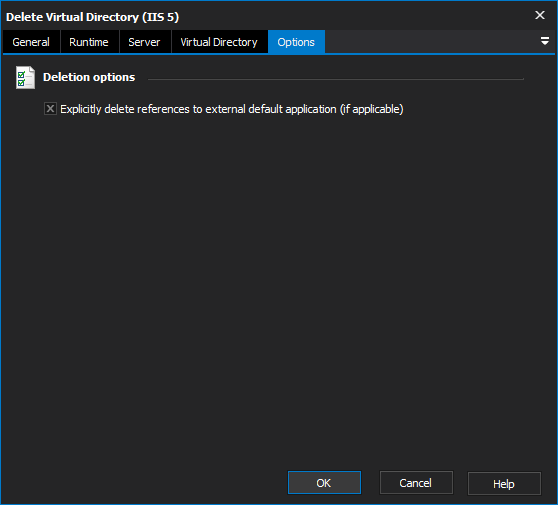Screen dimensions: 558x505
Task: Click the OK button
Action: pos(324,483)
